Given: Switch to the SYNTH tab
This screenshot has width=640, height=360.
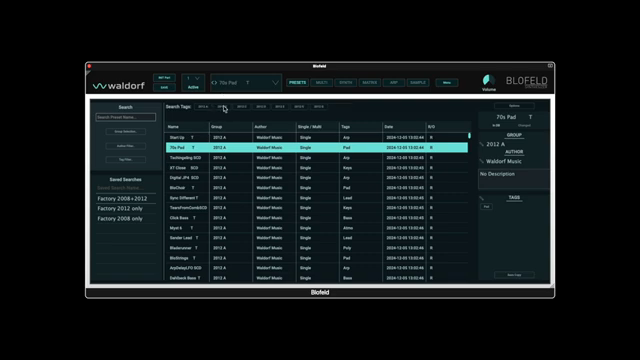Looking at the screenshot, I should click(x=346, y=82).
